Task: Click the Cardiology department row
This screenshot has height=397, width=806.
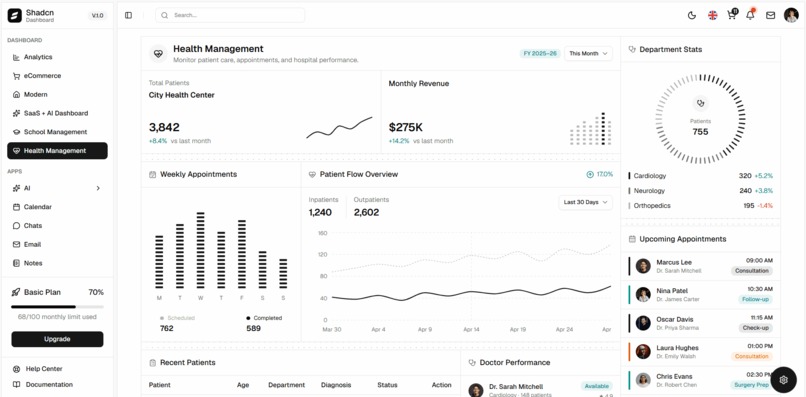Action: click(x=700, y=176)
